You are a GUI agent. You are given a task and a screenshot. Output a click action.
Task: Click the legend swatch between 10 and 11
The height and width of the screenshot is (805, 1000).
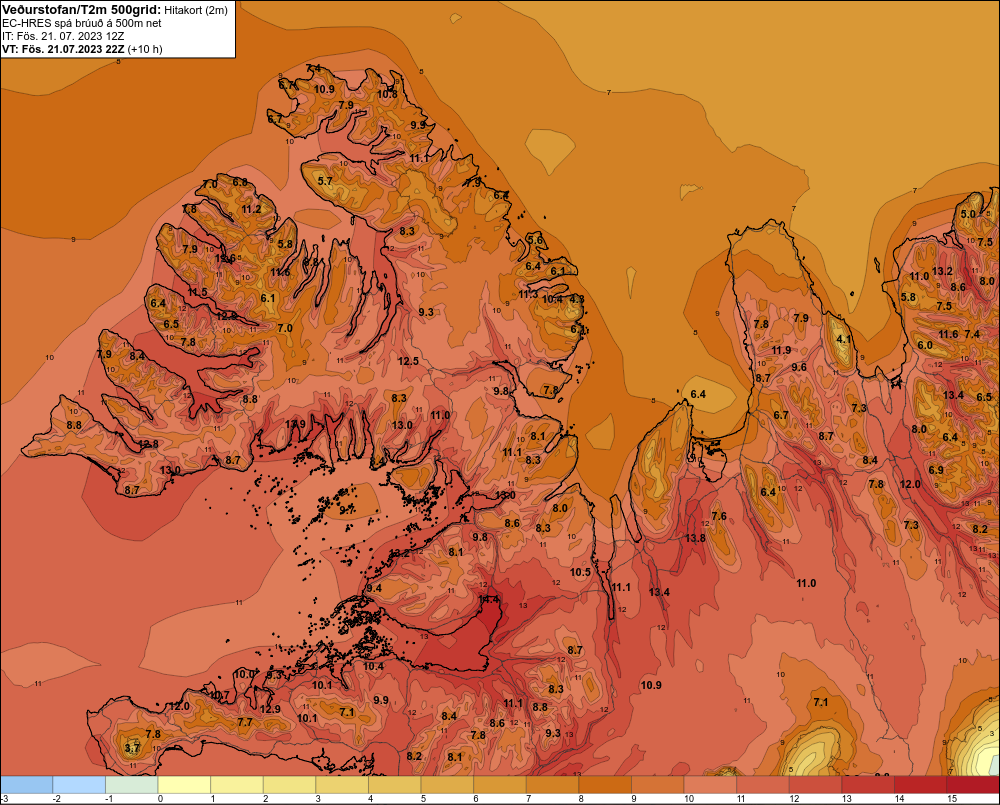tap(710, 785)
